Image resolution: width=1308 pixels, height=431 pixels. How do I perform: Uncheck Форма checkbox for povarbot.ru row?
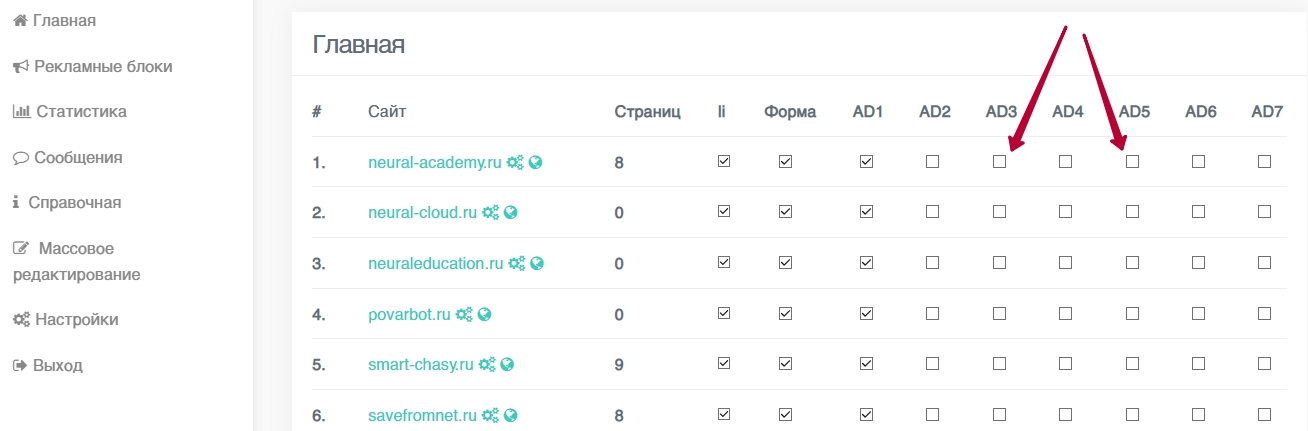point(785,313)
